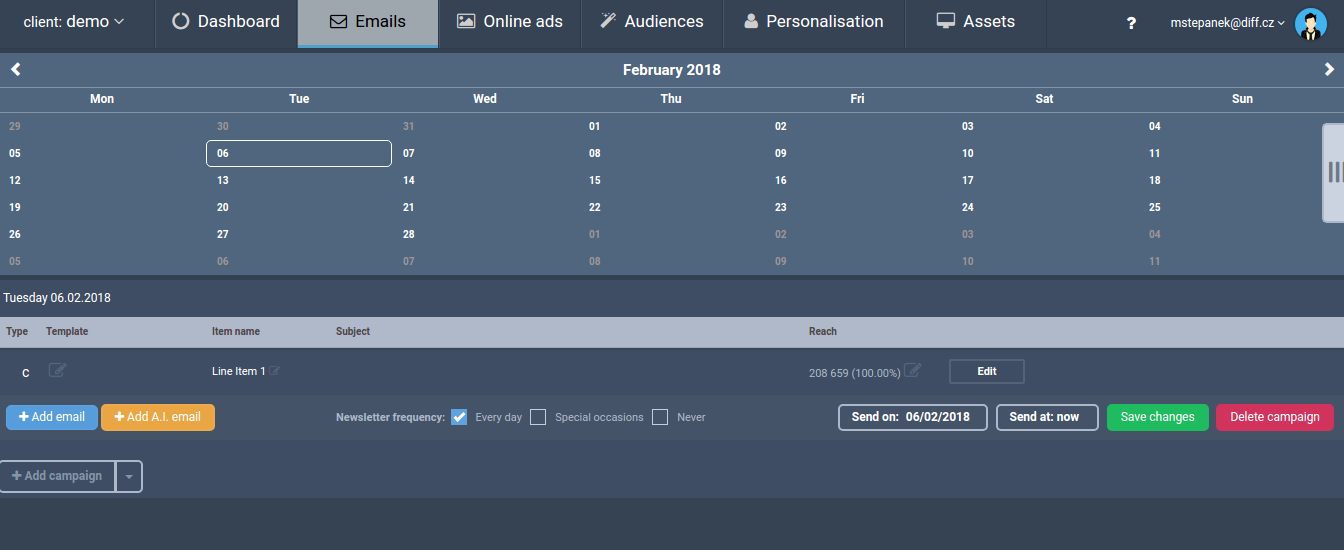Open the Dashboard tab
Screen dimensions: 1344x550
(226, 23)
